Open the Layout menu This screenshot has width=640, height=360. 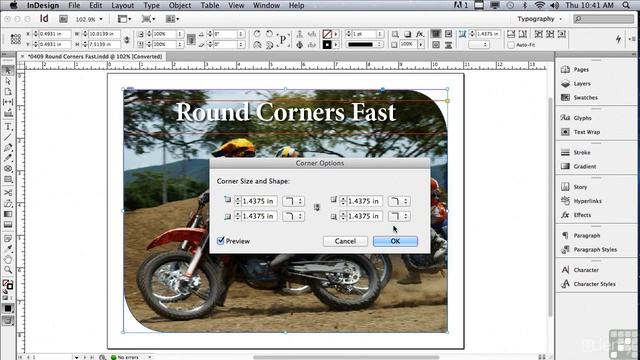[122, 5]
